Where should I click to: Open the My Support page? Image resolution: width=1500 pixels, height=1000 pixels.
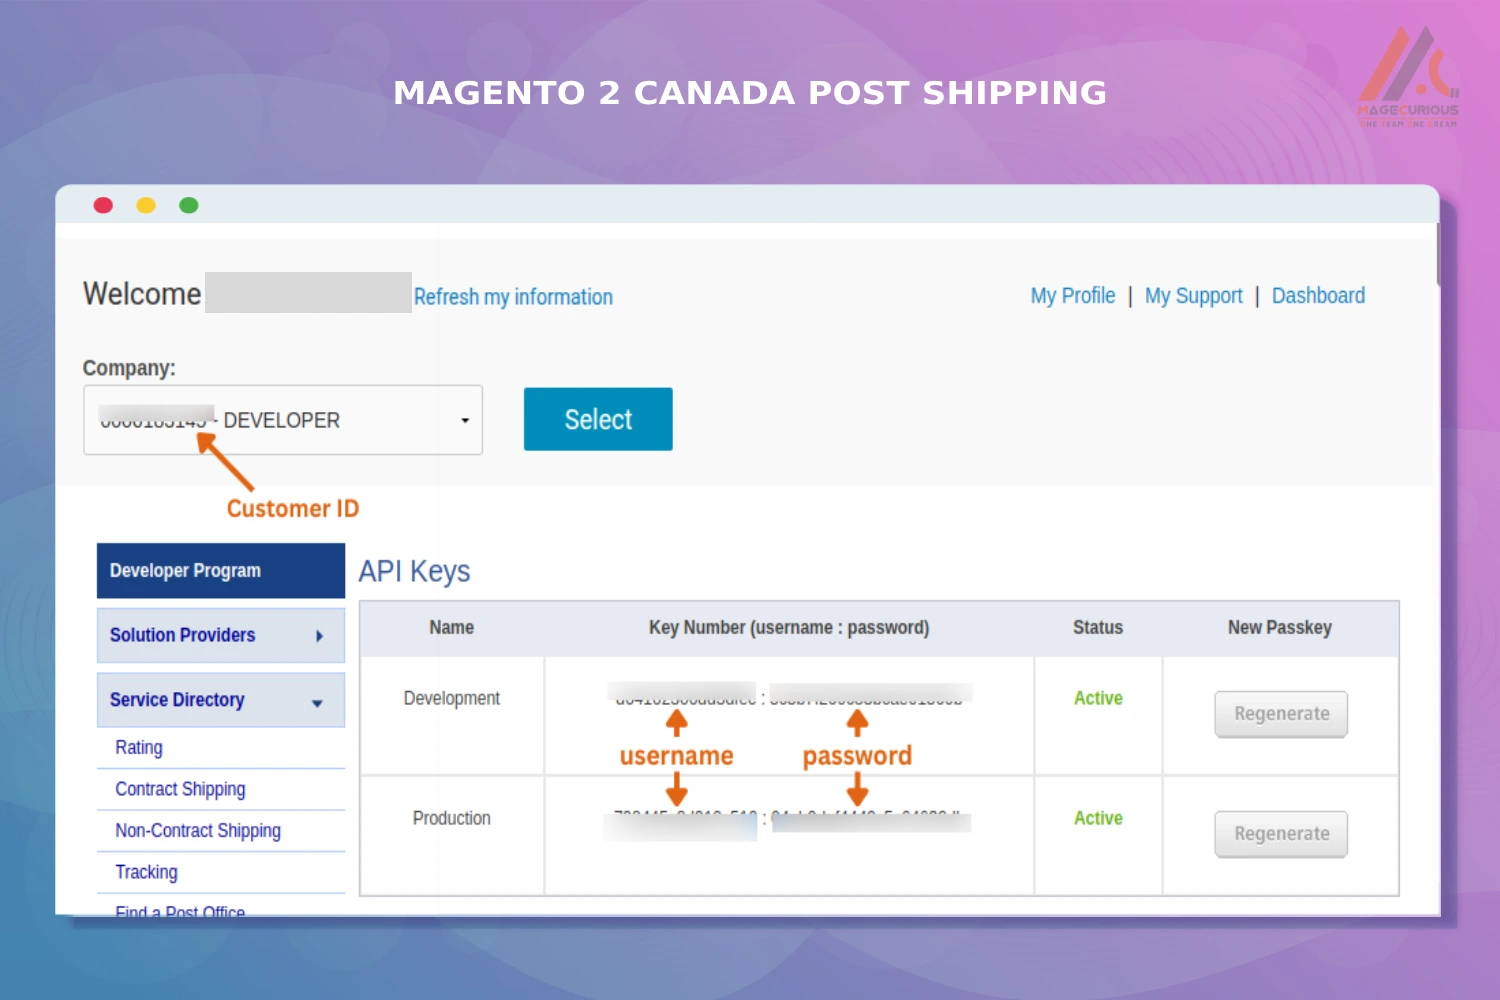(x=1193, y=296)
